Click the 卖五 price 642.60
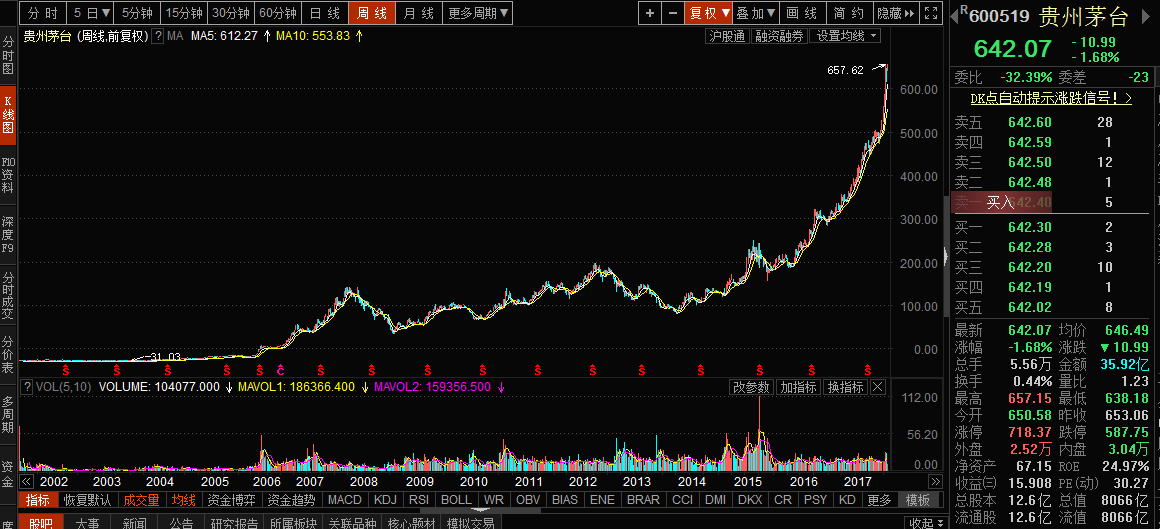Screen dimensions: 1160x529 1030,122
